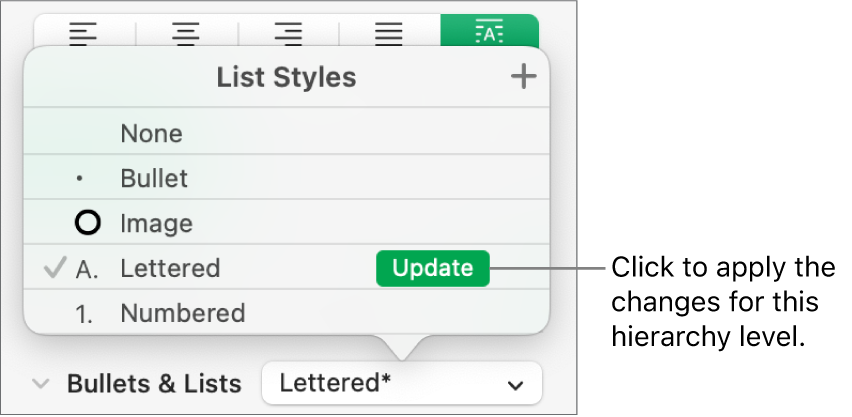
Task: Click the List Styles popover title
Action: click(286, 77)
